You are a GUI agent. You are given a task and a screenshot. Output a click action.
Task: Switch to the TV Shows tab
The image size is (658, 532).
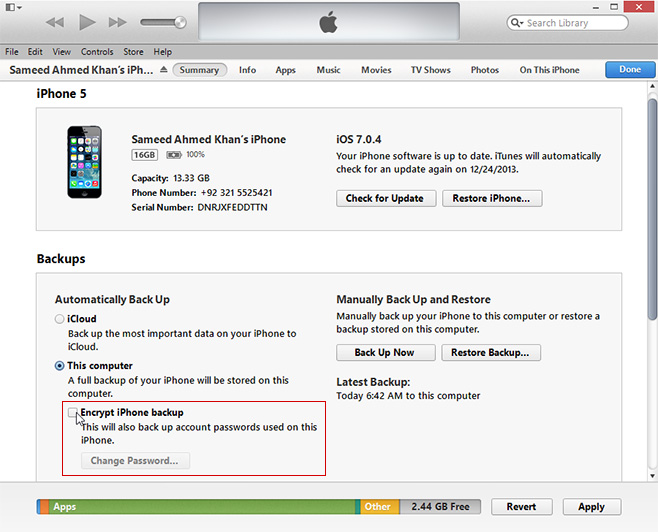[x=431, y=70]
